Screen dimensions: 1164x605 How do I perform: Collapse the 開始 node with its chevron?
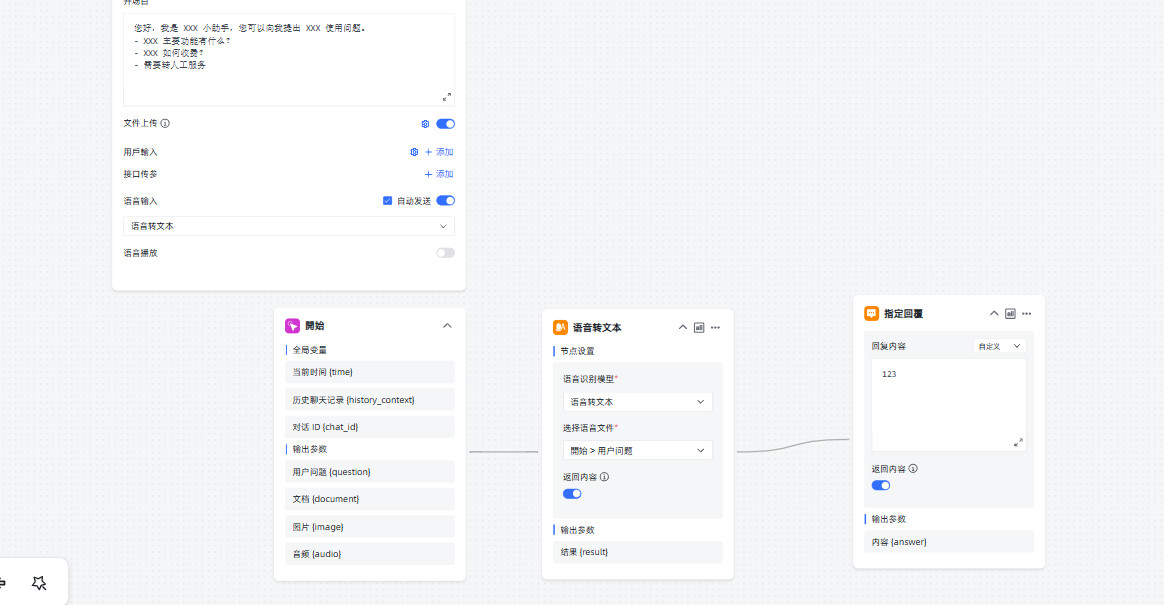click(447, 325)
